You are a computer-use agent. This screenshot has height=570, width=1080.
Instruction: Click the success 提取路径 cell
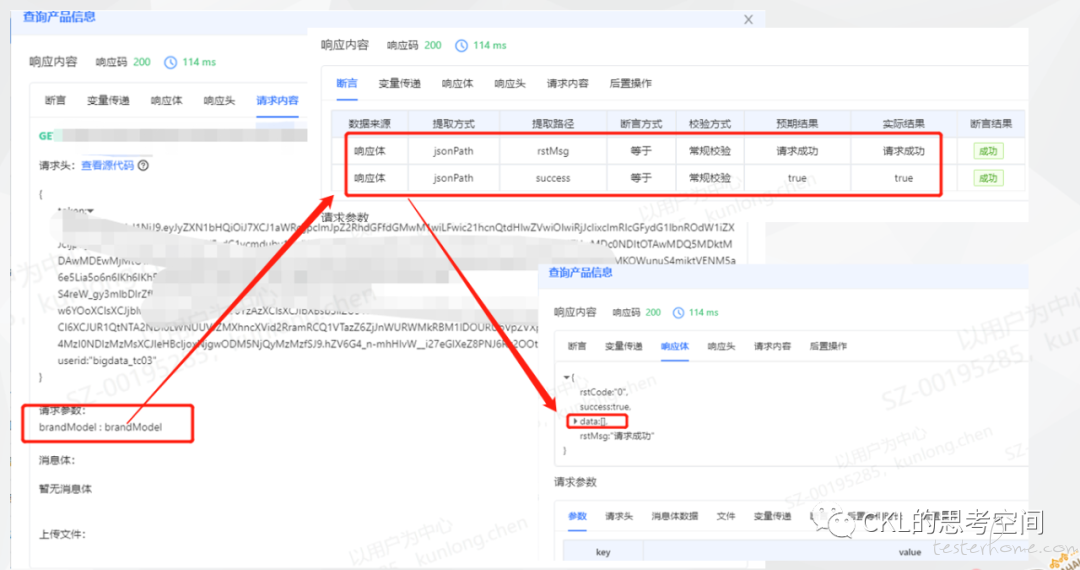coord(553,178)
